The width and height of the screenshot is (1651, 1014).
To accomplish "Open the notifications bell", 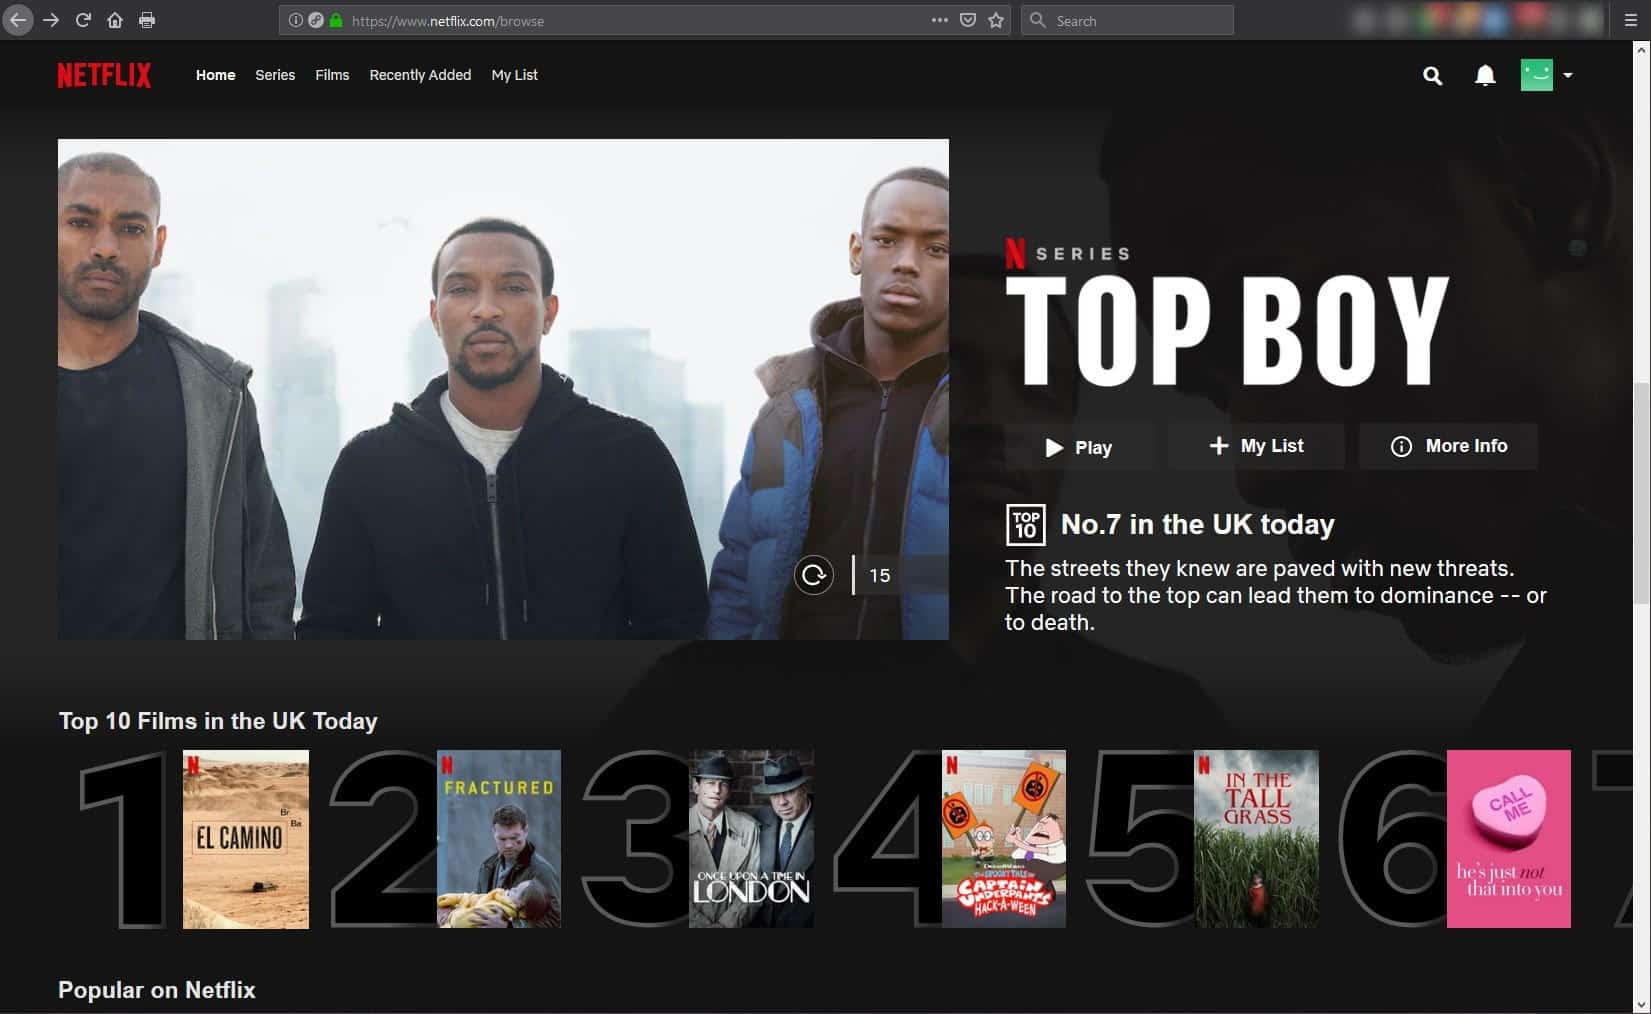I will (1485, 76).
